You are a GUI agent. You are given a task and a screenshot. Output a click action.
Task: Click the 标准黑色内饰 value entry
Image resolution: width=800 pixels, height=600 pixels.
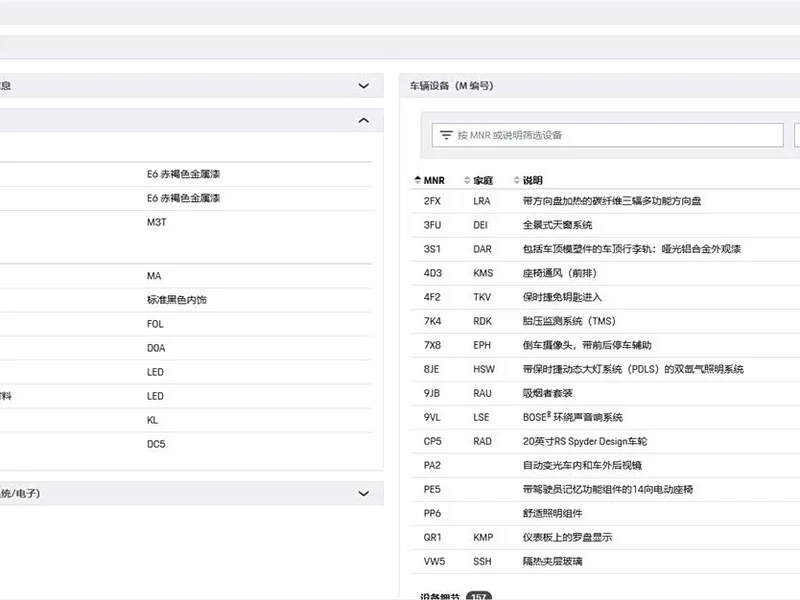[x=177, y=300]
